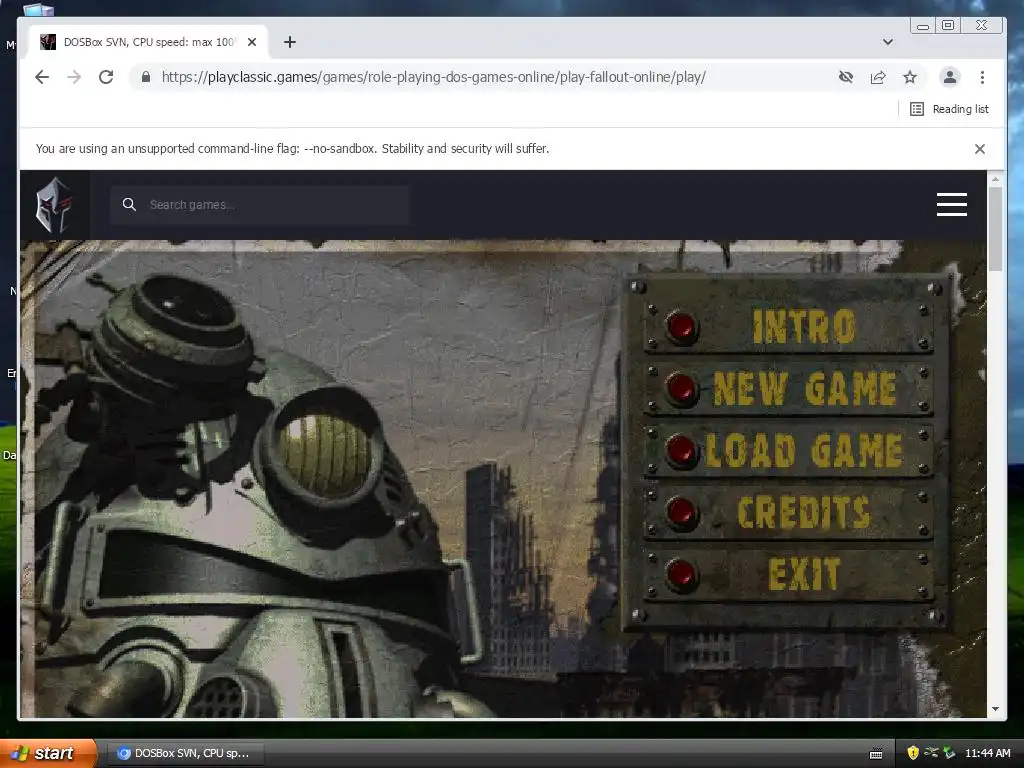View site security lock information
1024x768 pixels.
146,77
